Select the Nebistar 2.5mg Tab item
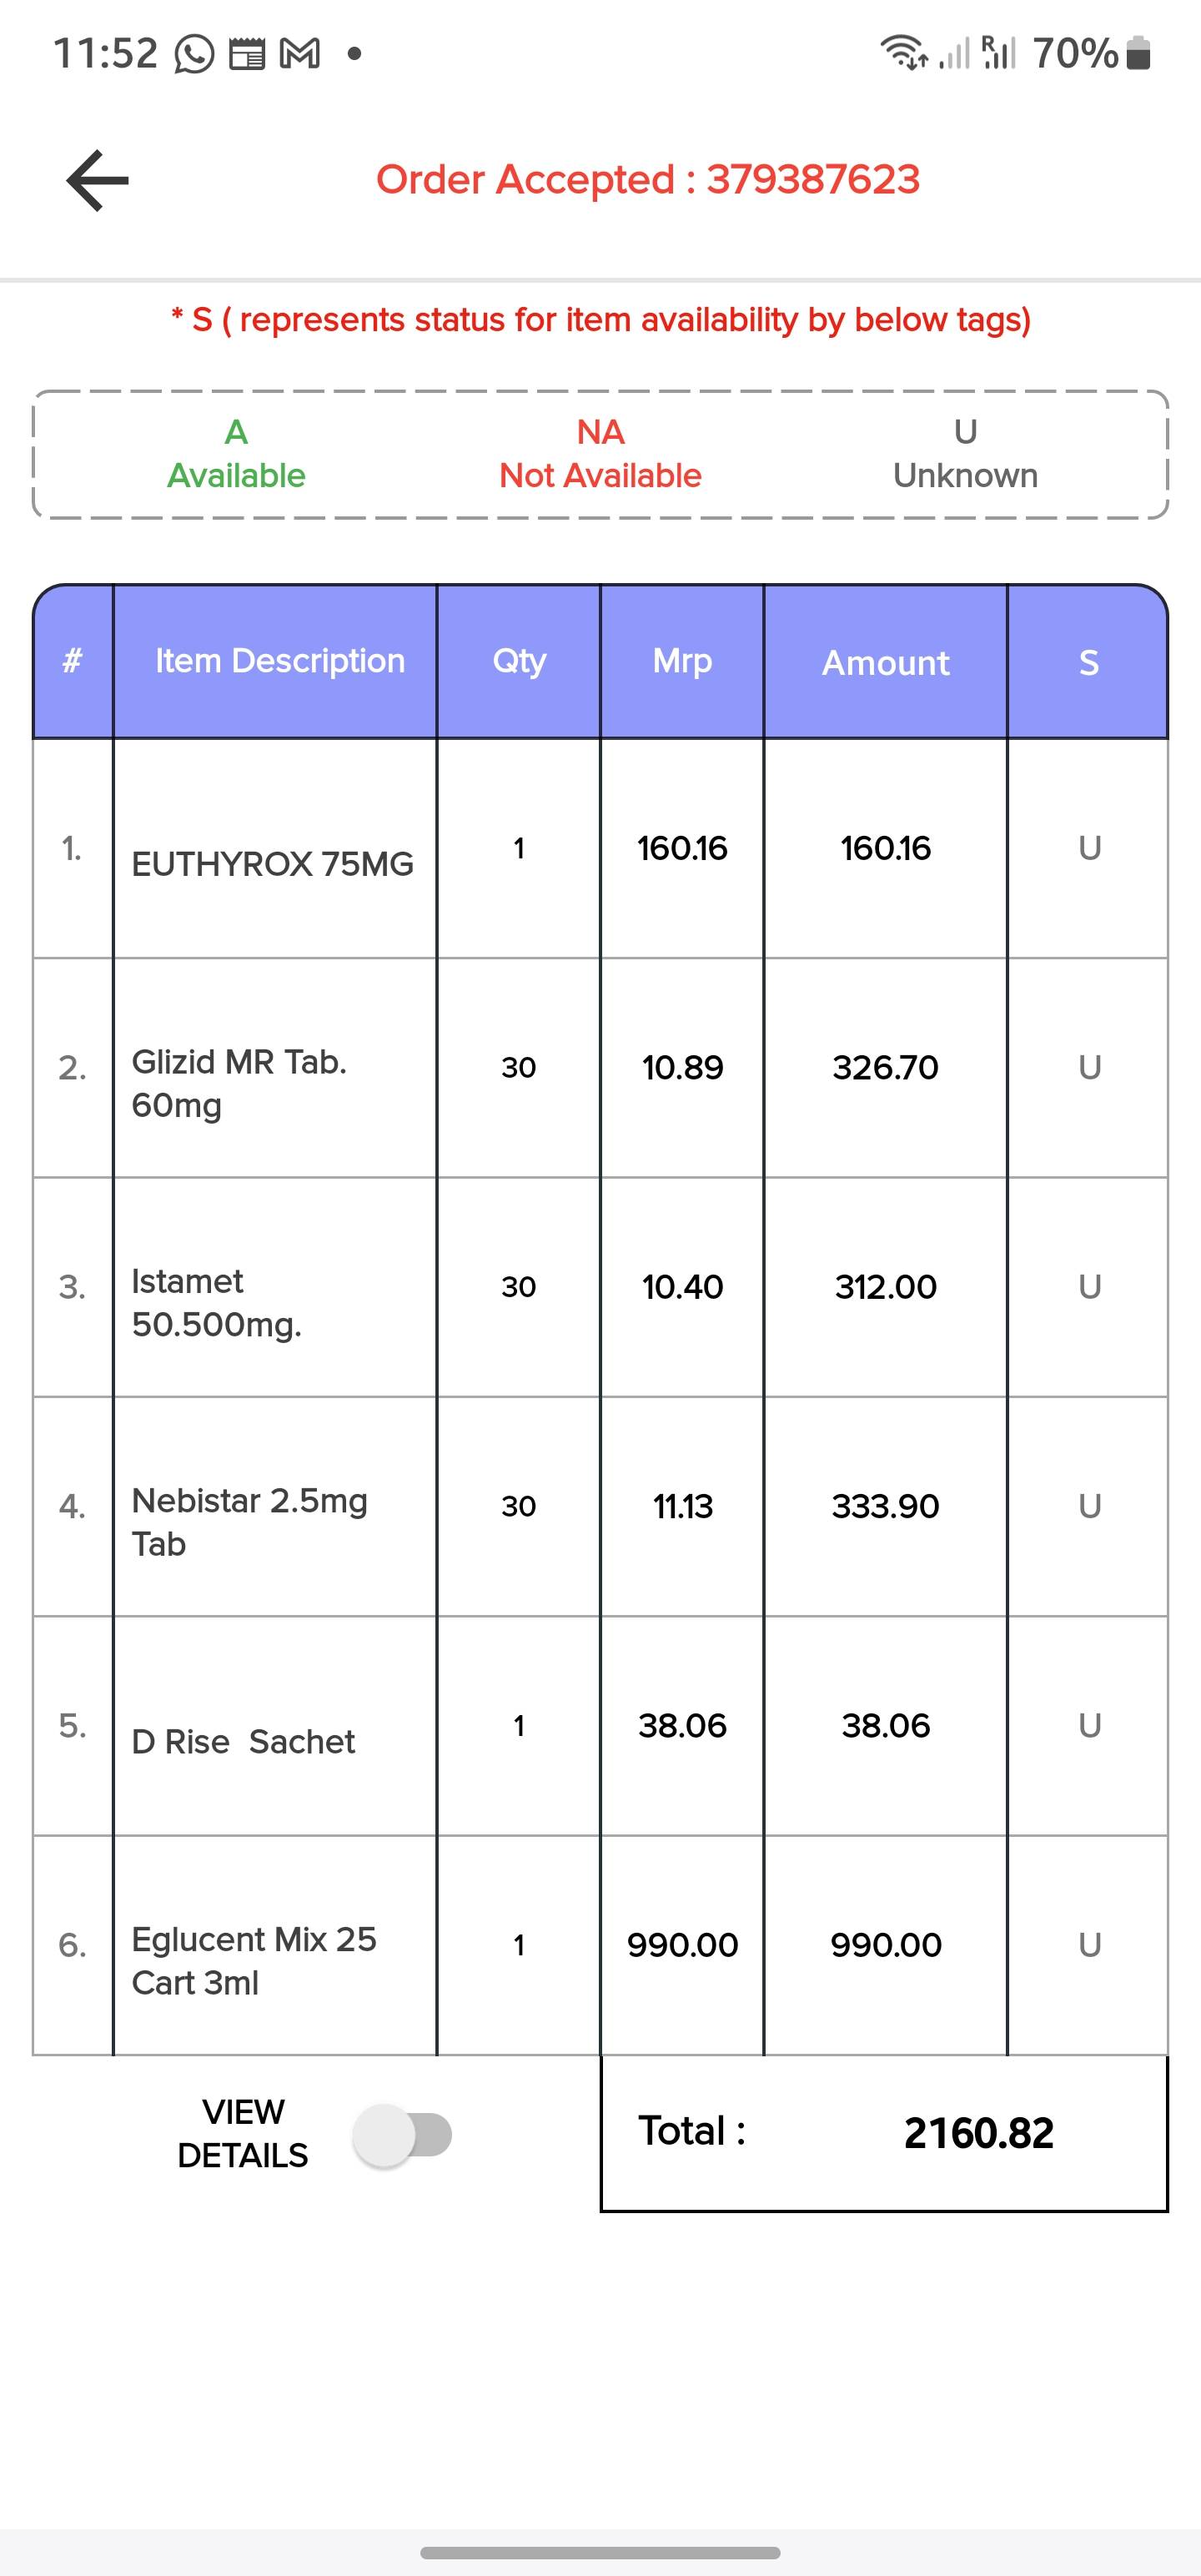This screenshot has height=2576, width=1201. click(x=249, y=1521)
